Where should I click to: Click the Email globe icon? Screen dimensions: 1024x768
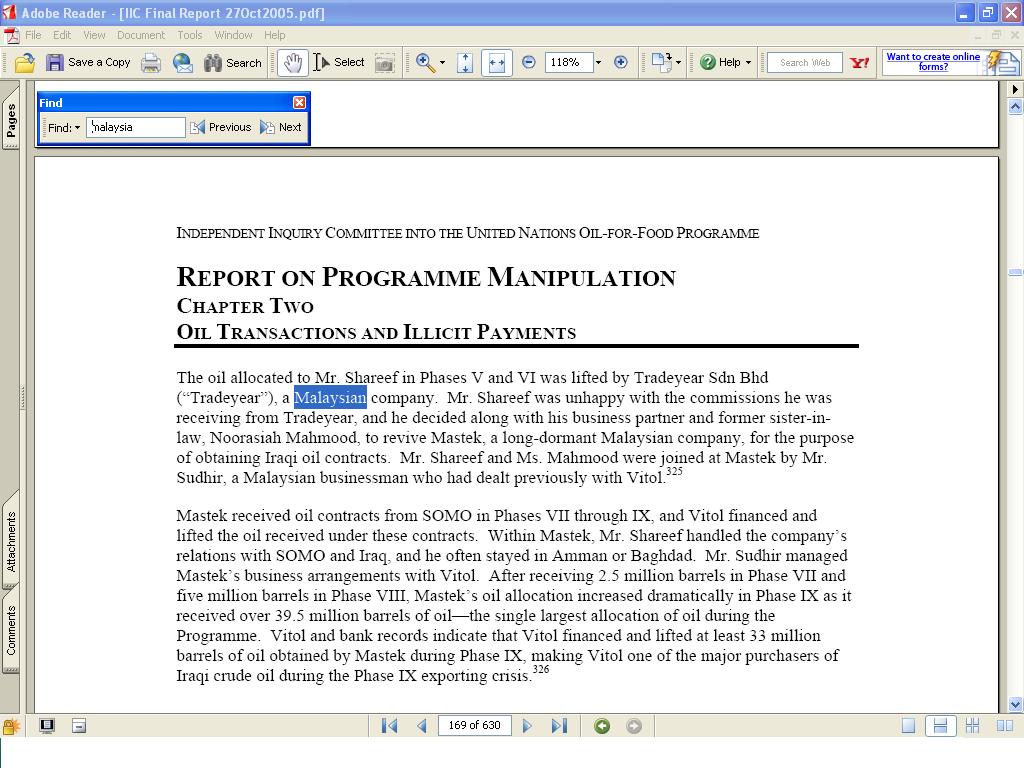[x=183, y=63]
